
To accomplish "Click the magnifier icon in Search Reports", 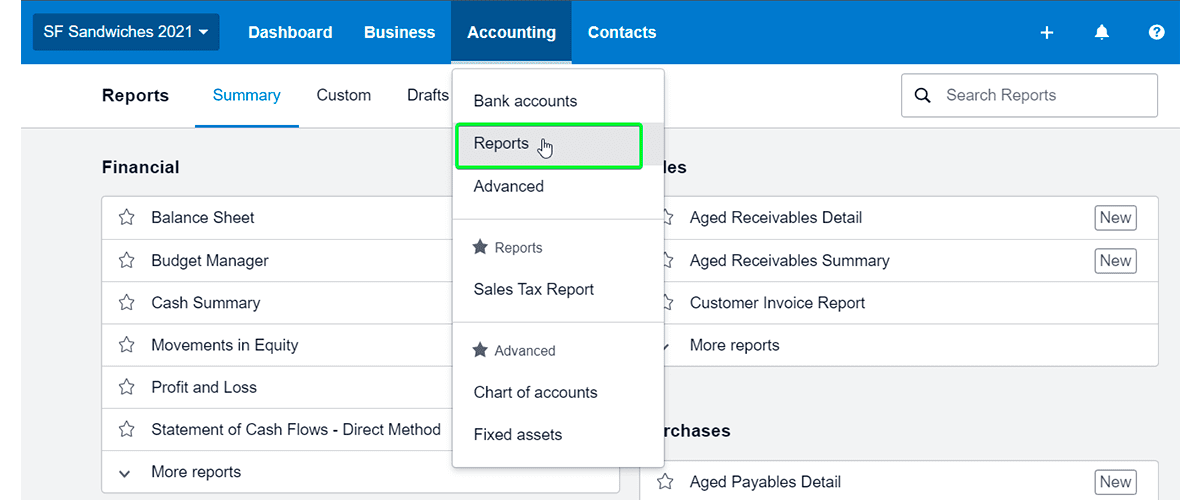I will pos(923,95).
